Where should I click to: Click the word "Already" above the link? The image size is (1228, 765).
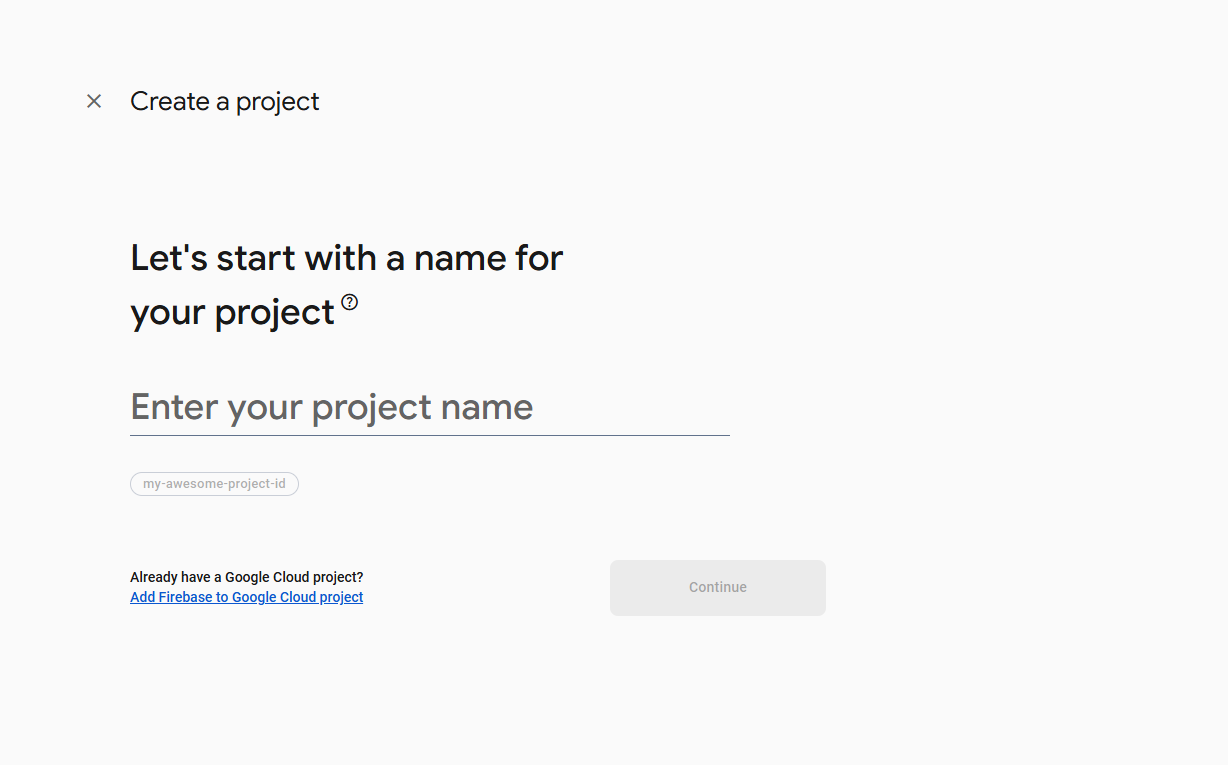tap(152, 577)
